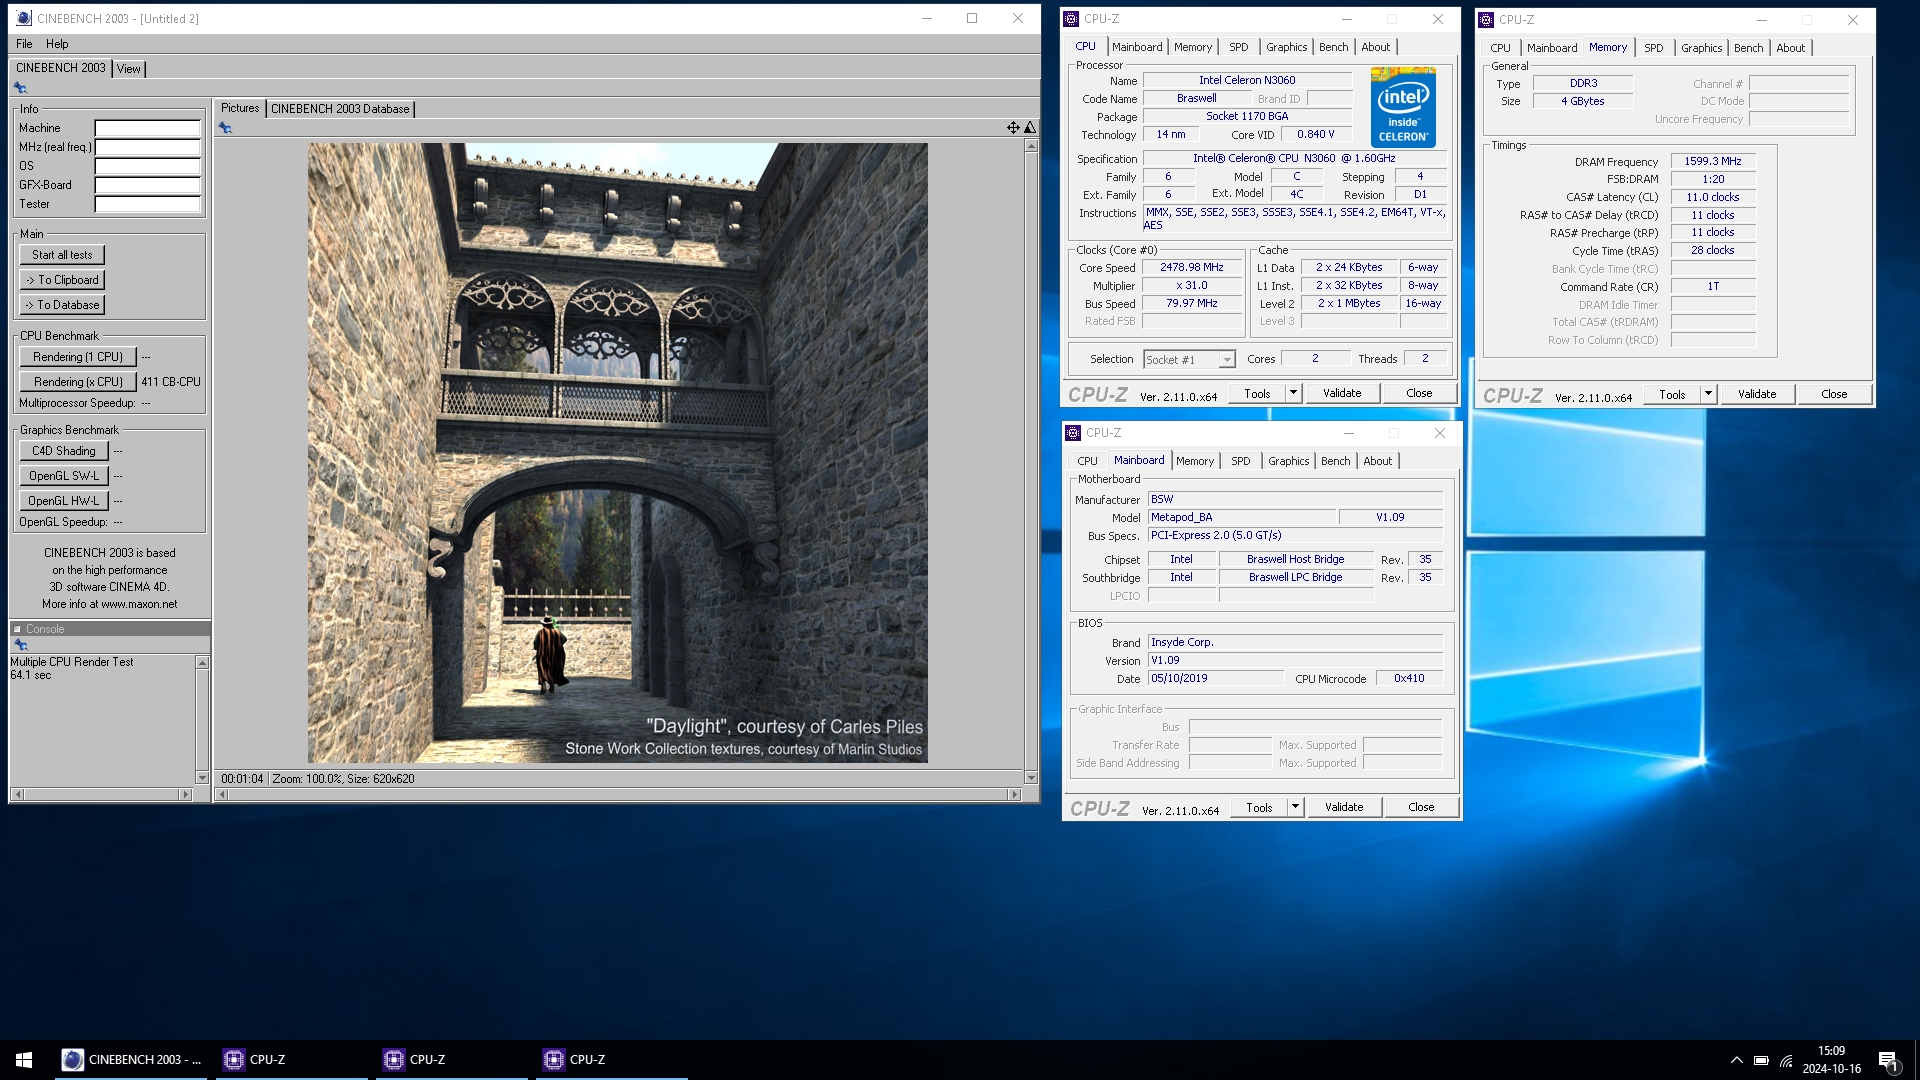Click Close in the Memory CPU-Z window
The height and width of the screenshot is (1080, 1920).
(1834, 394)
